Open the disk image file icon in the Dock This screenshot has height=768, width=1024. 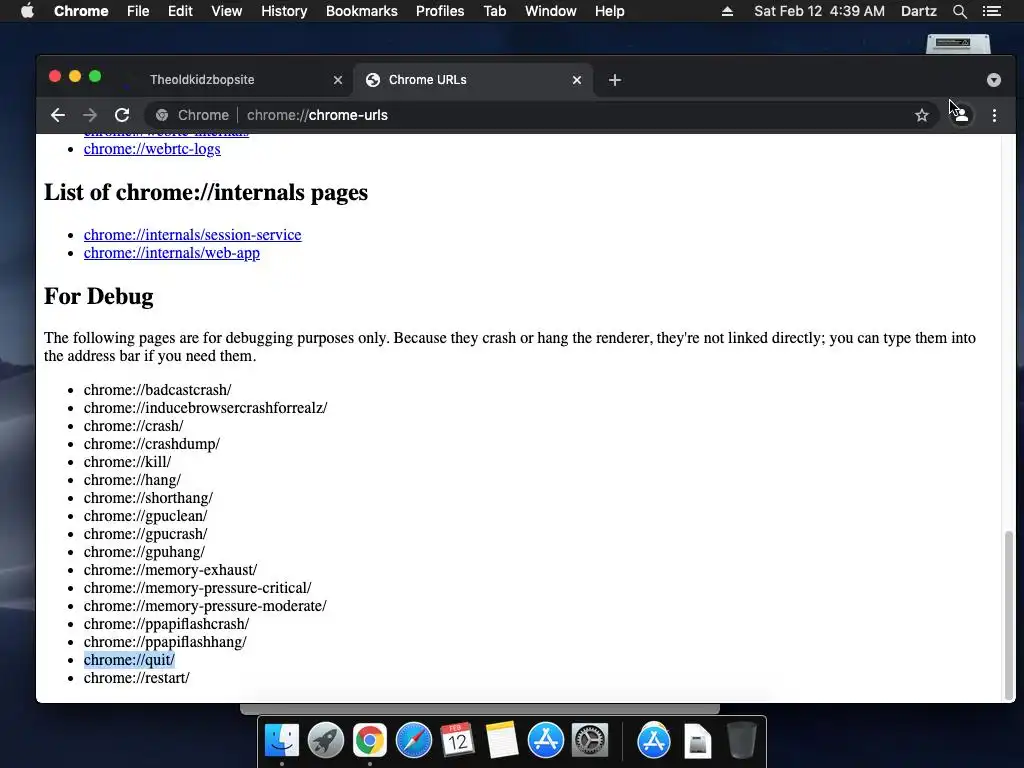tap(697, 741)
